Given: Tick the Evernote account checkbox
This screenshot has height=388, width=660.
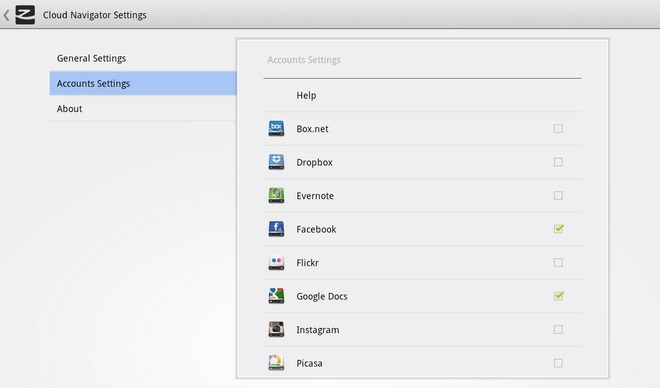Looking at the screenshot, I should coord(558,195).
